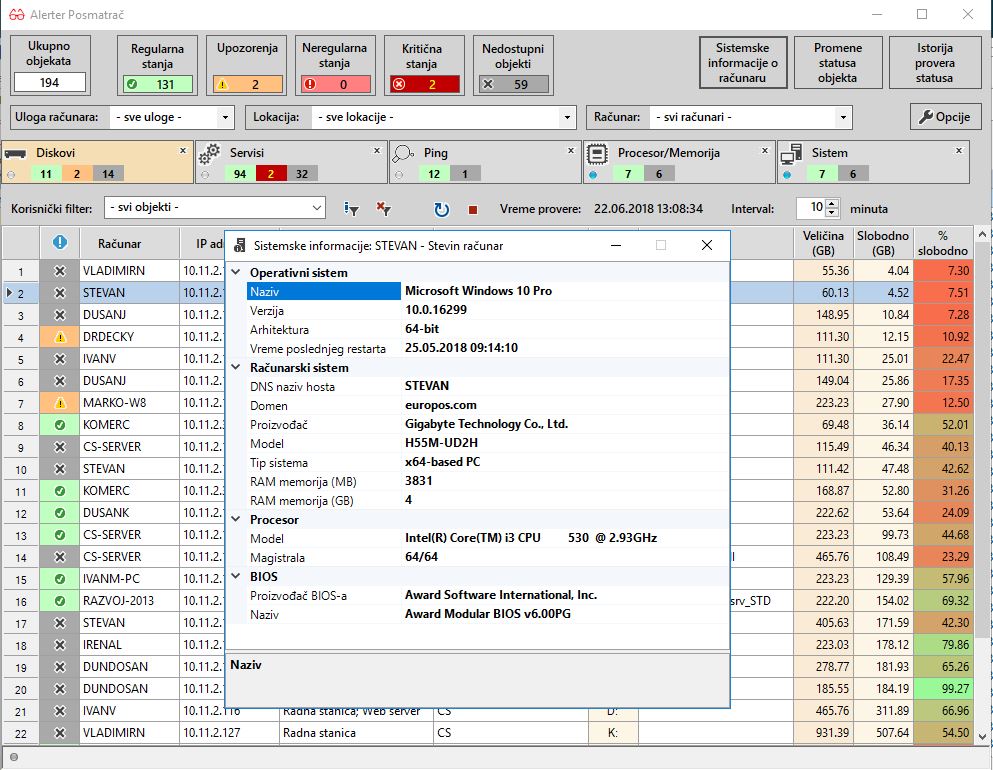Screen dimensions: 993x770
Task: Open Sistemske informacije o računaru
Action: click(743, 63)
